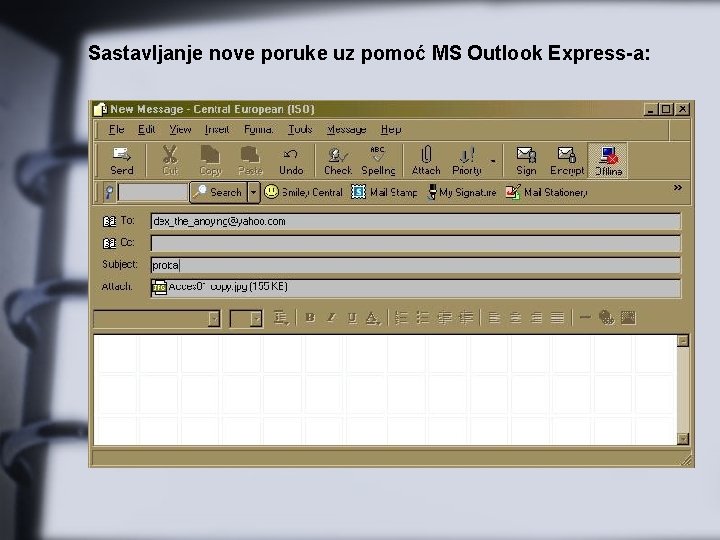720x540 pixels.
Task: Click the Cc address book button
Action: click(x=118, y=242)
